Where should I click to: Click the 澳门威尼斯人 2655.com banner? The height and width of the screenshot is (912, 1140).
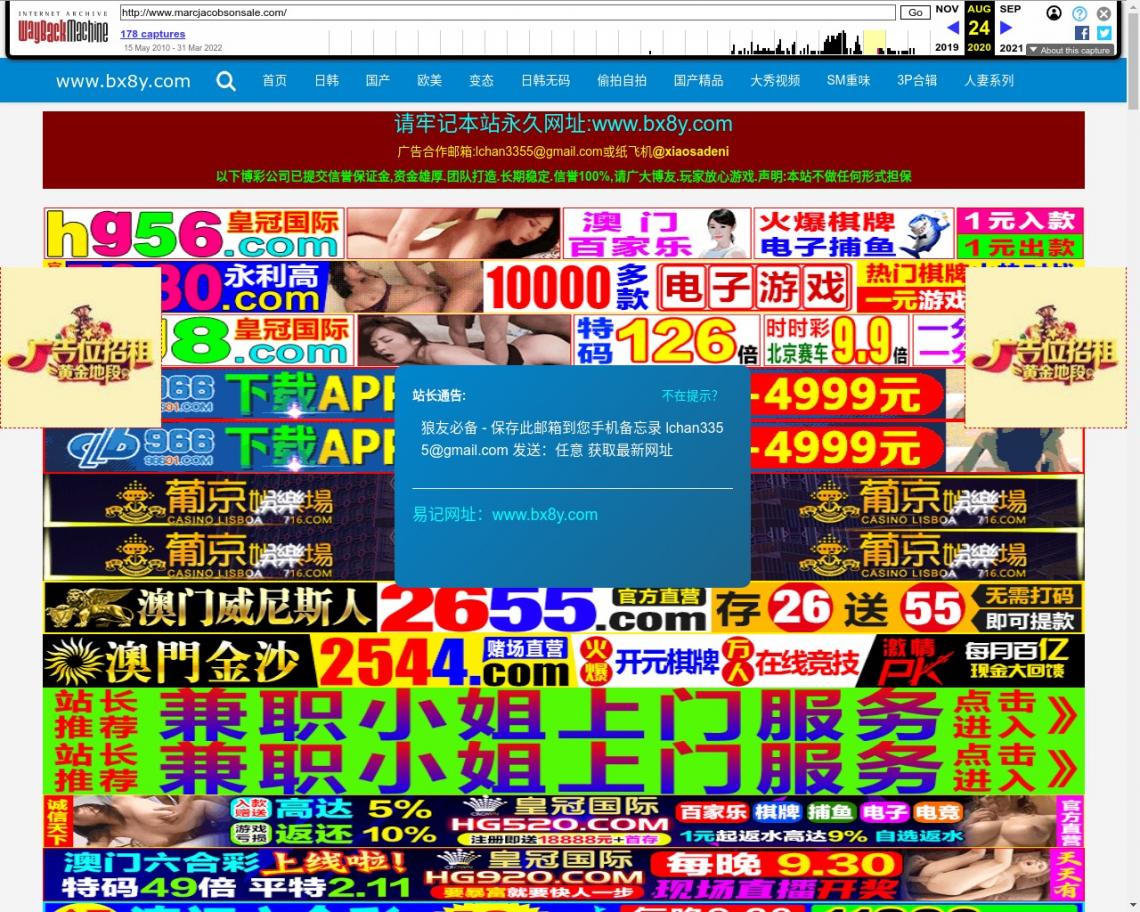[x=563, y=608]
